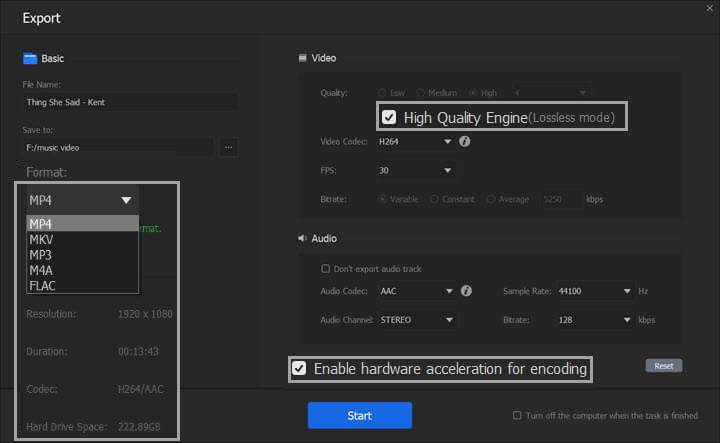The image size is (720, 443).
Task: Click the info icon beside Audio Codec
Action: (x=465, y=292)
